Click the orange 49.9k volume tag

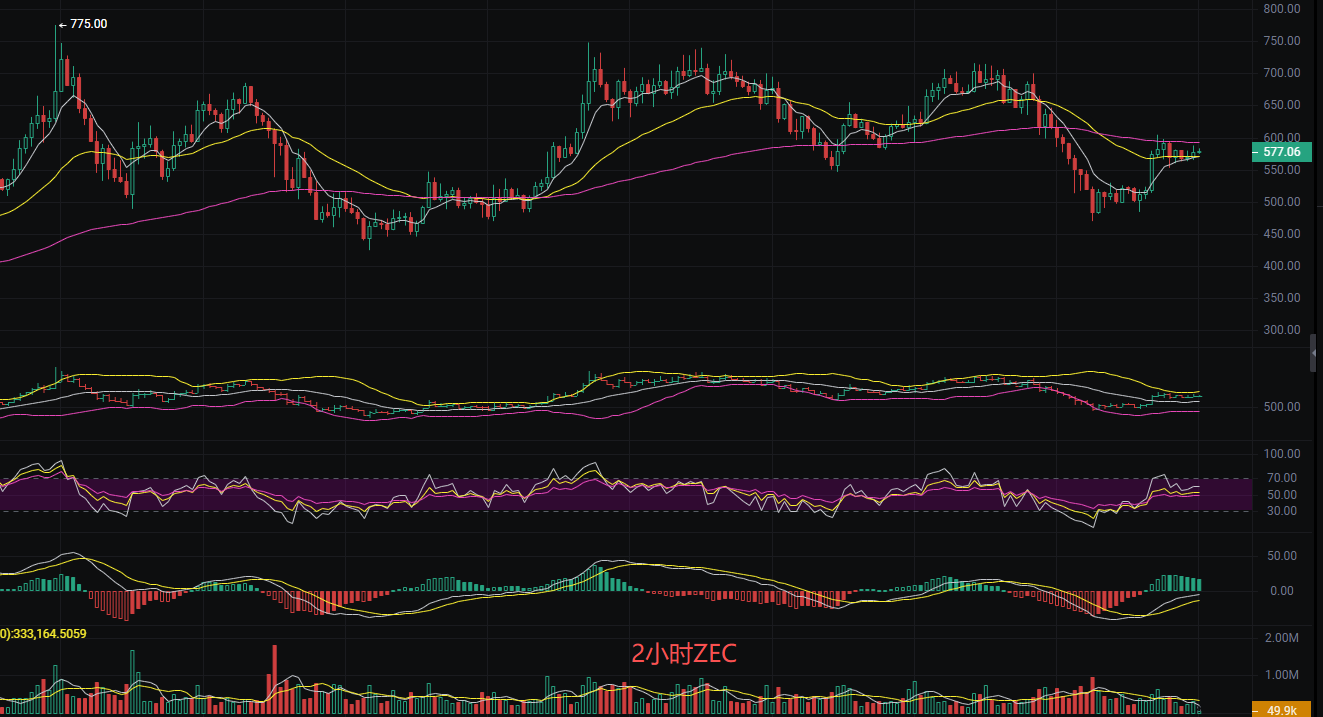point(1280,709)
